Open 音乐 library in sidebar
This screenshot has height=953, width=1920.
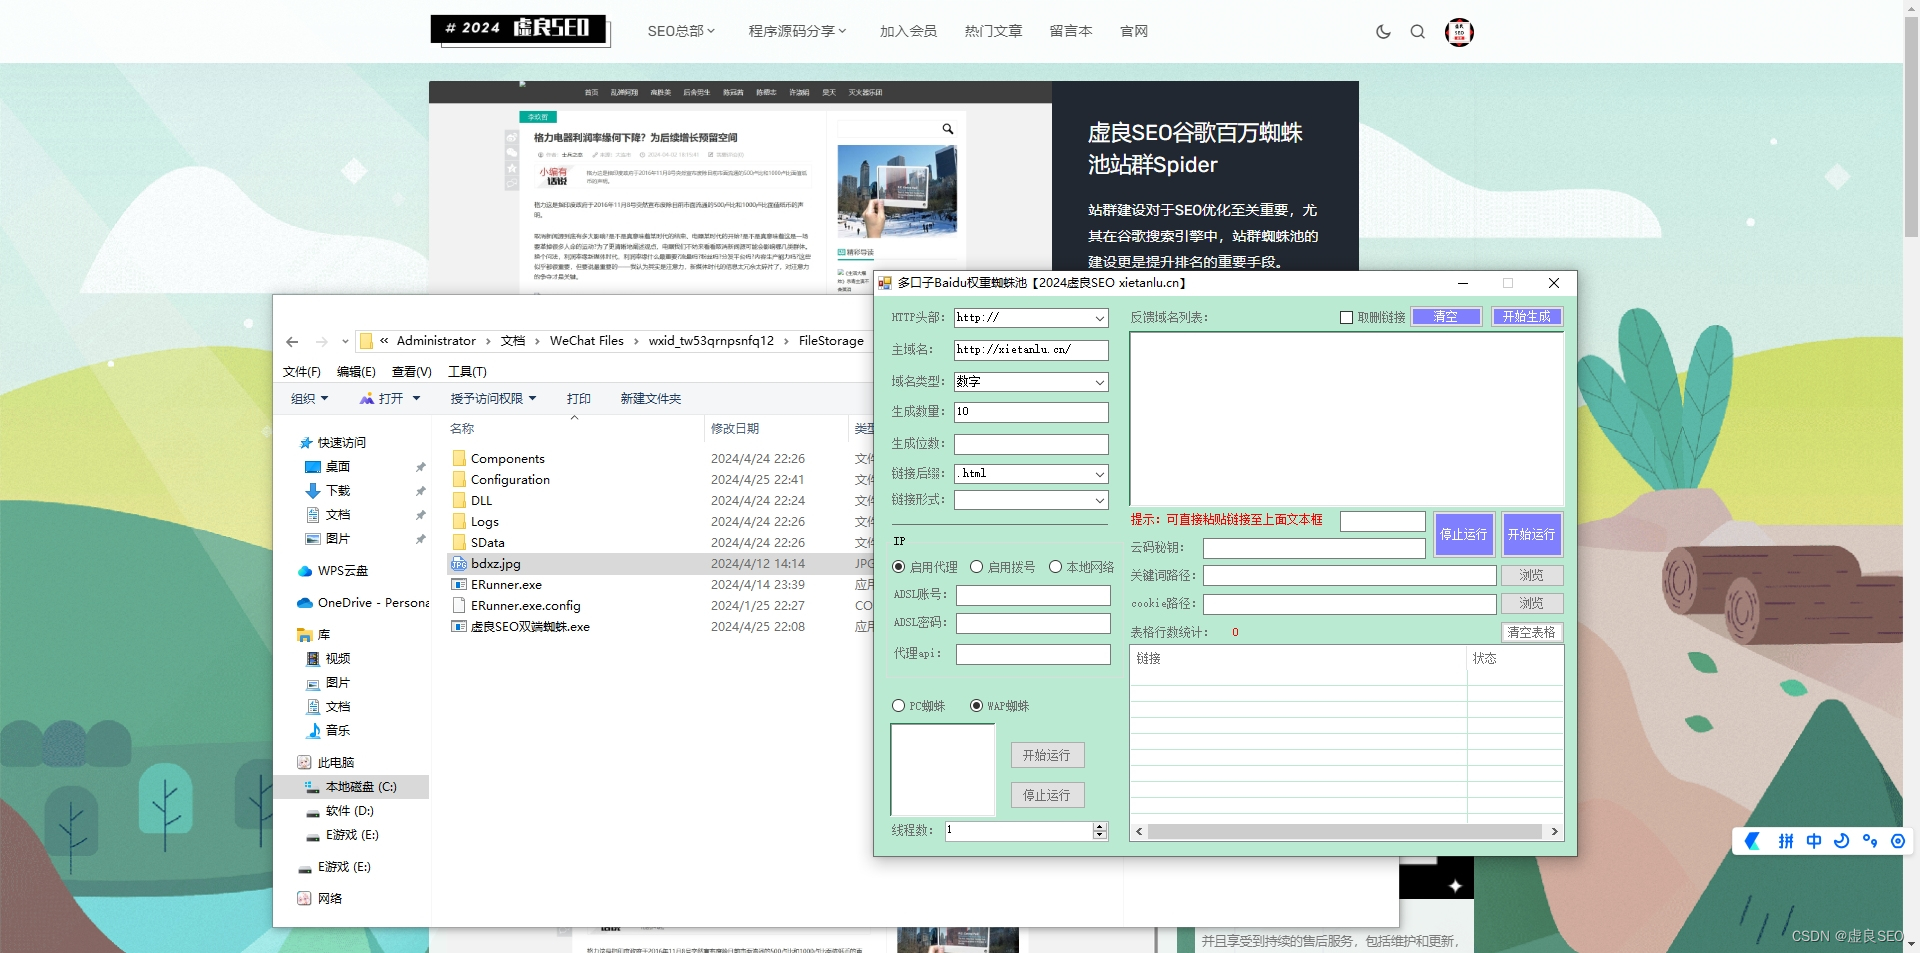click(x=327, y=731)
